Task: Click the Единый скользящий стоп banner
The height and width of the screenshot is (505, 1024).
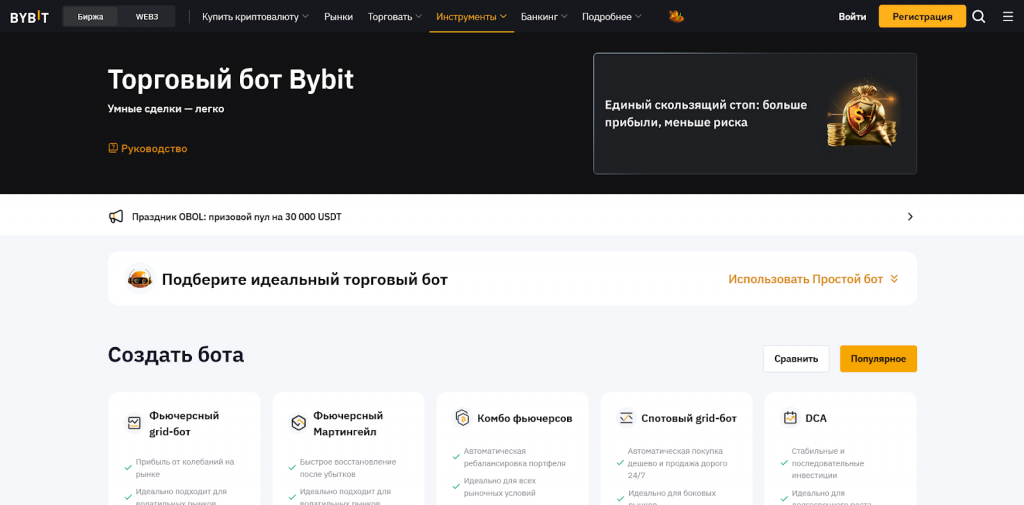Action: 754,114
